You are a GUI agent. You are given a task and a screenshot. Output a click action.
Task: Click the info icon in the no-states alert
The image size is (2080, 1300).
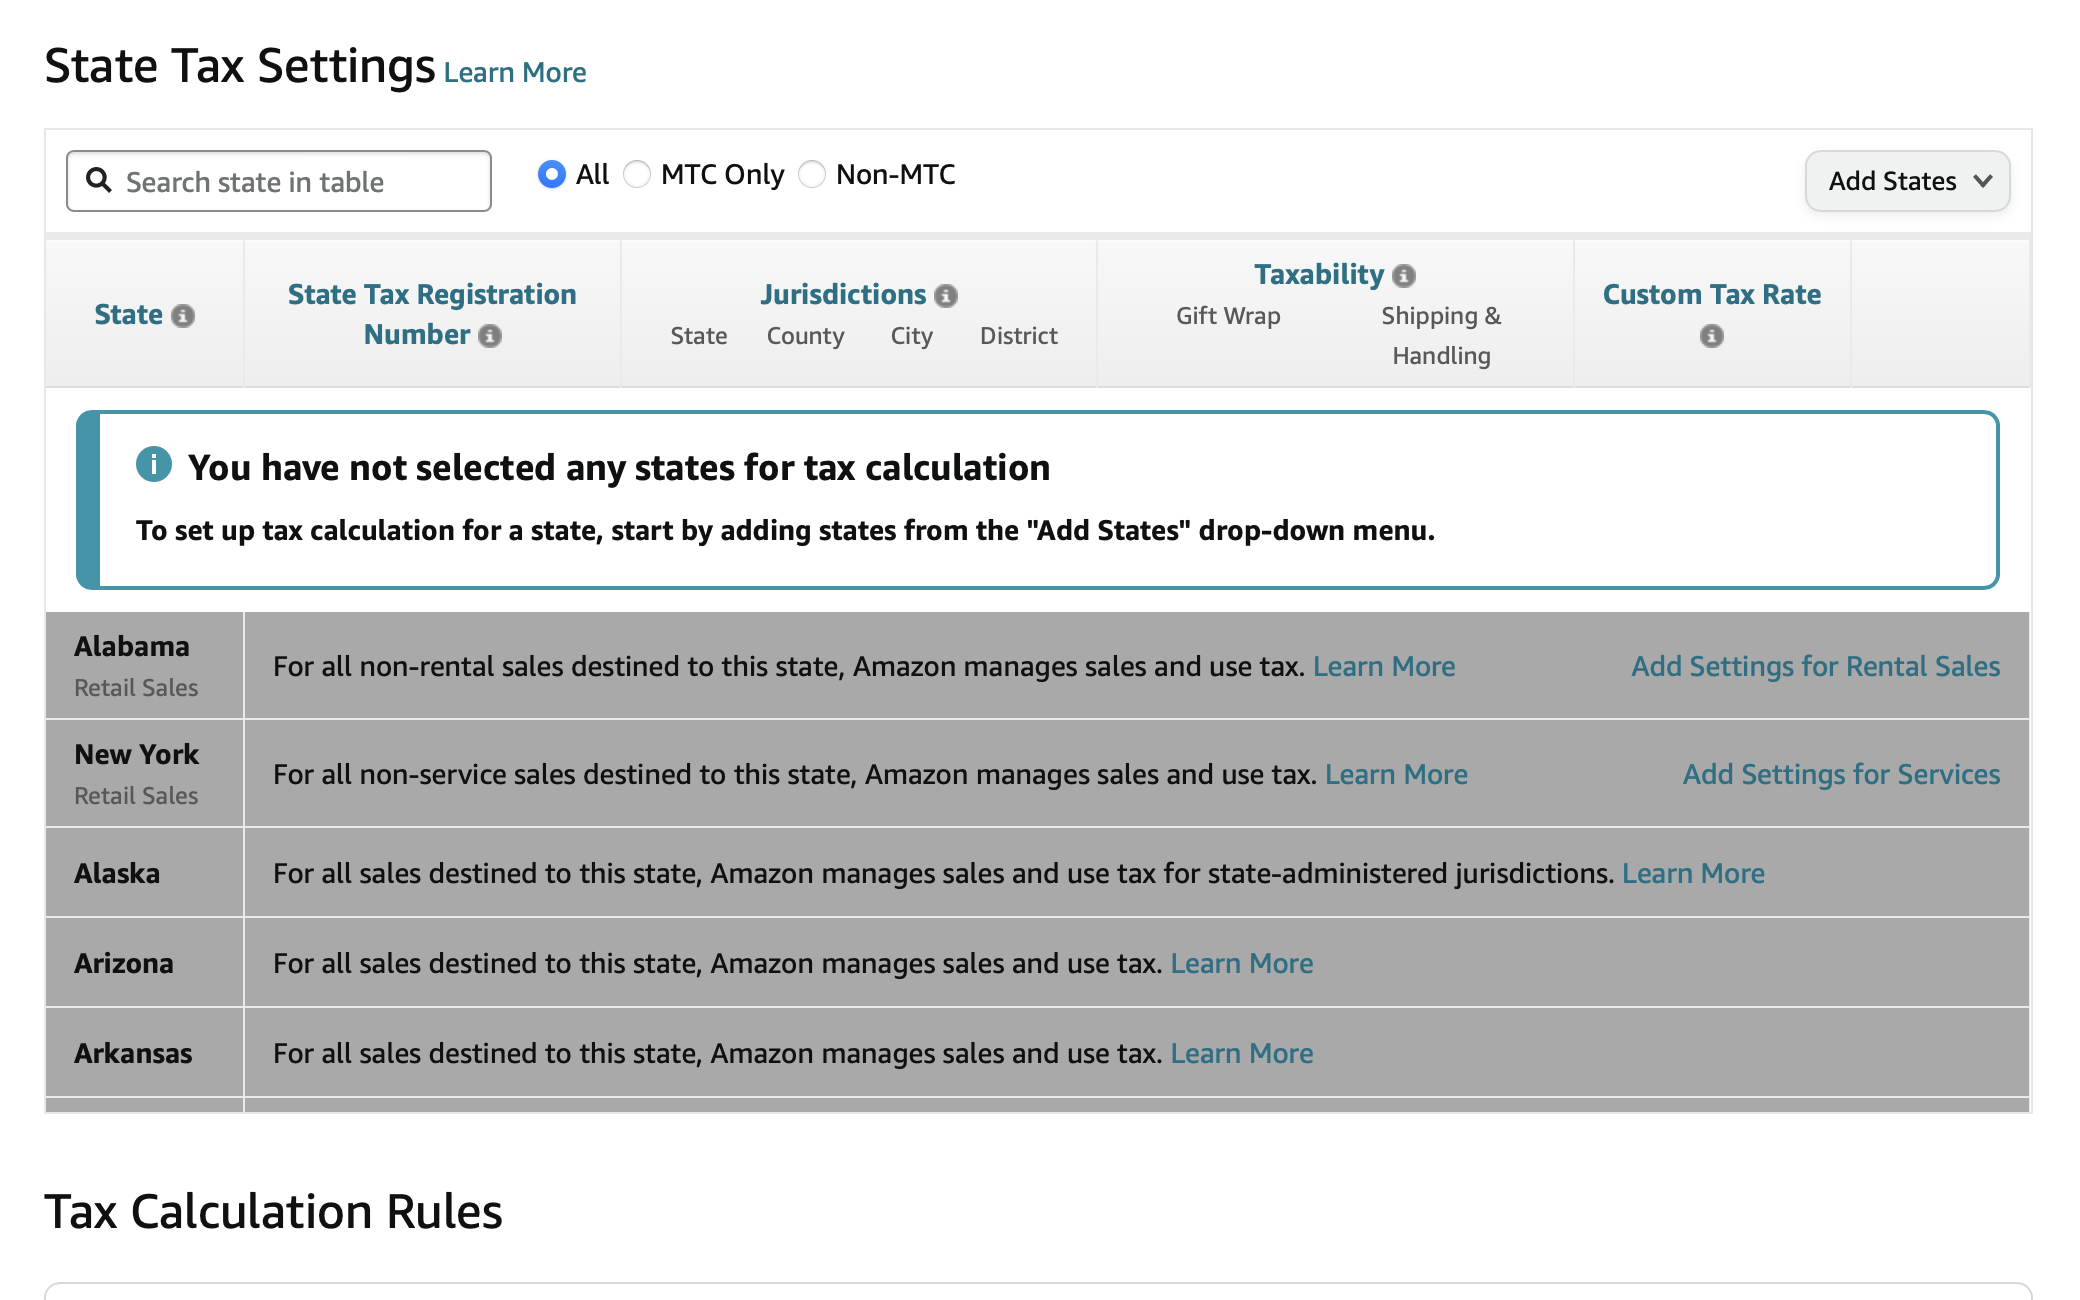[x=154, y=465]
